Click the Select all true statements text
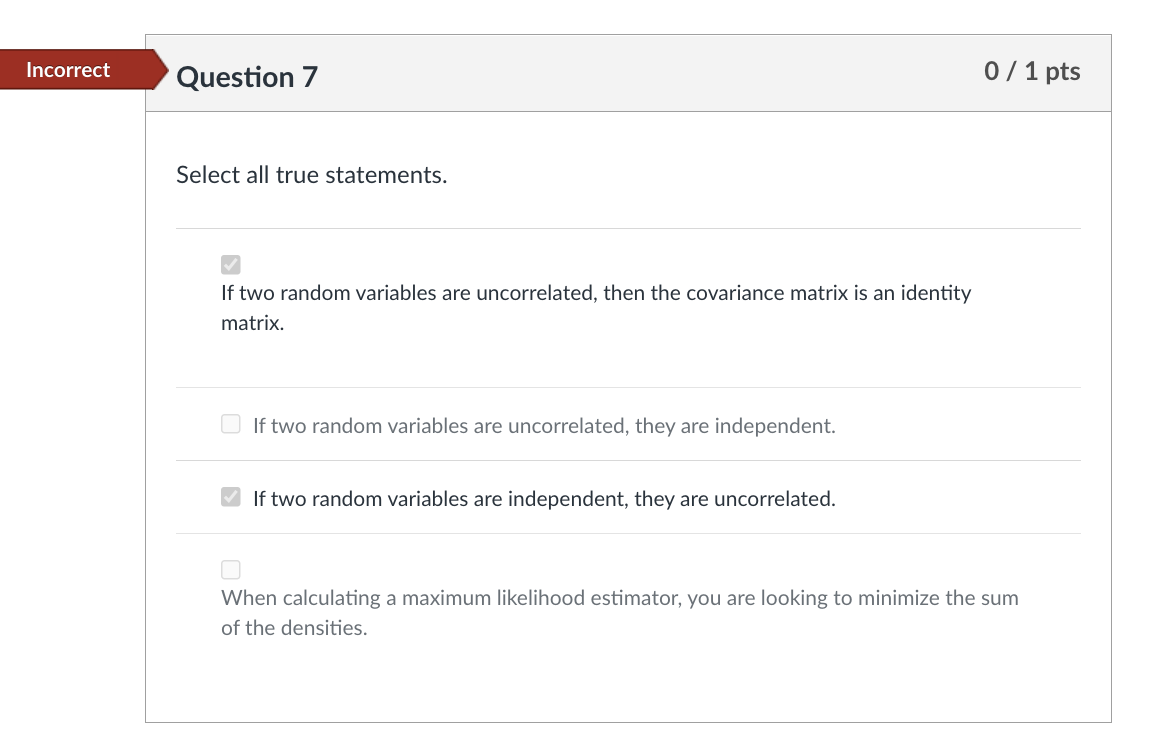 pyautogui.click(x=311, y=175)
